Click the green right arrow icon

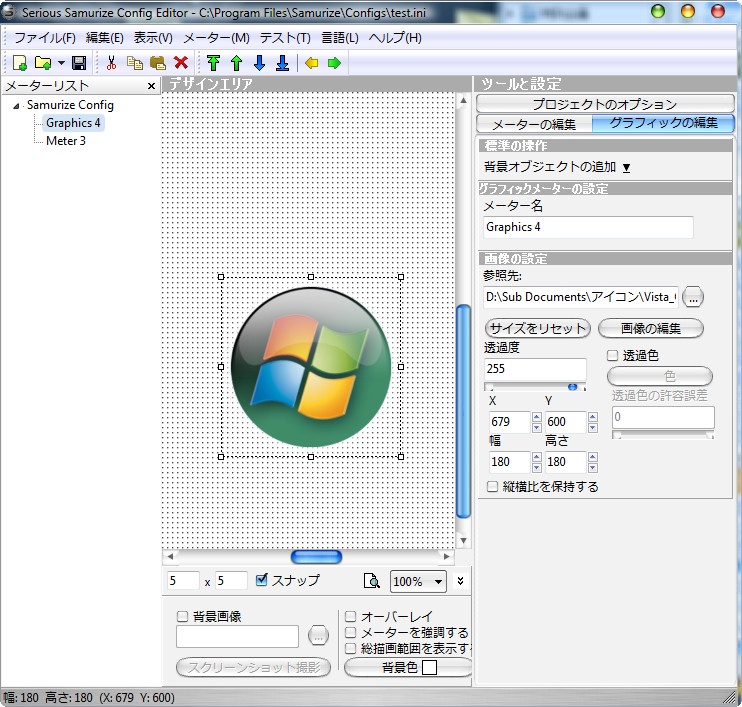[x=334, y=63]
